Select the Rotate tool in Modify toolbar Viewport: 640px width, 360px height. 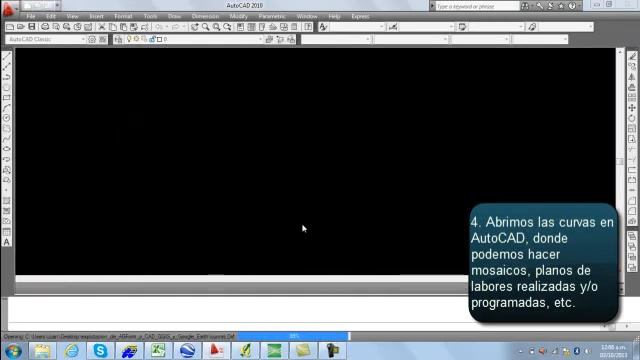[632, 118]
